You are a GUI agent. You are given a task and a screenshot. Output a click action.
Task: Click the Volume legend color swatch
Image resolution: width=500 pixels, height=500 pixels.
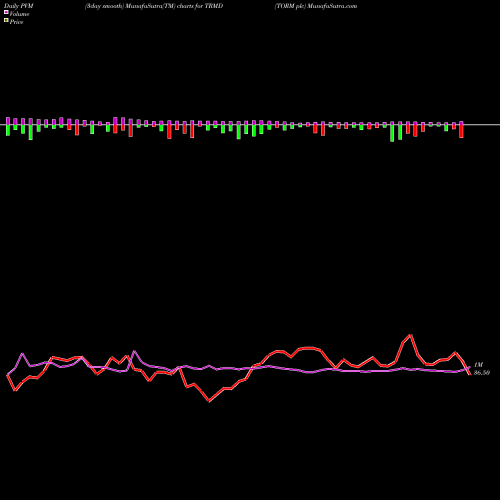(x=6, y=12)
